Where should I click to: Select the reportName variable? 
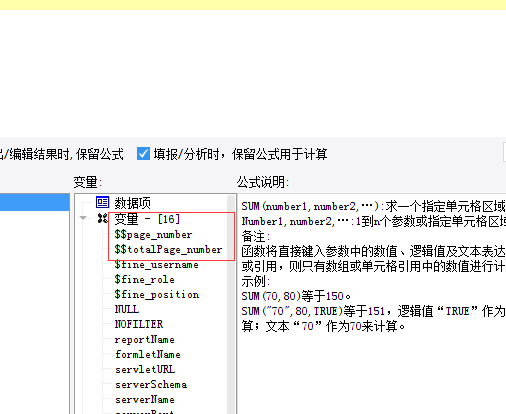click(x=145, y=339)
